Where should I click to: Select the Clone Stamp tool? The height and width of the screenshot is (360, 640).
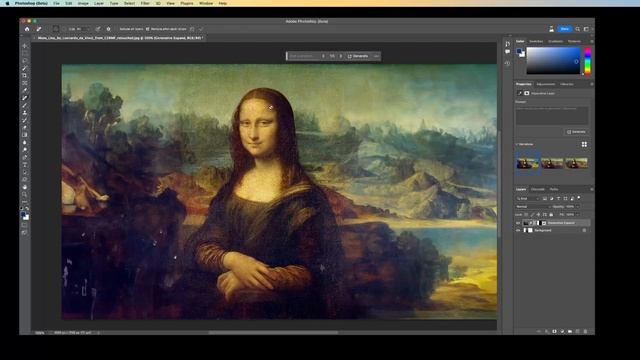(25, 113)
